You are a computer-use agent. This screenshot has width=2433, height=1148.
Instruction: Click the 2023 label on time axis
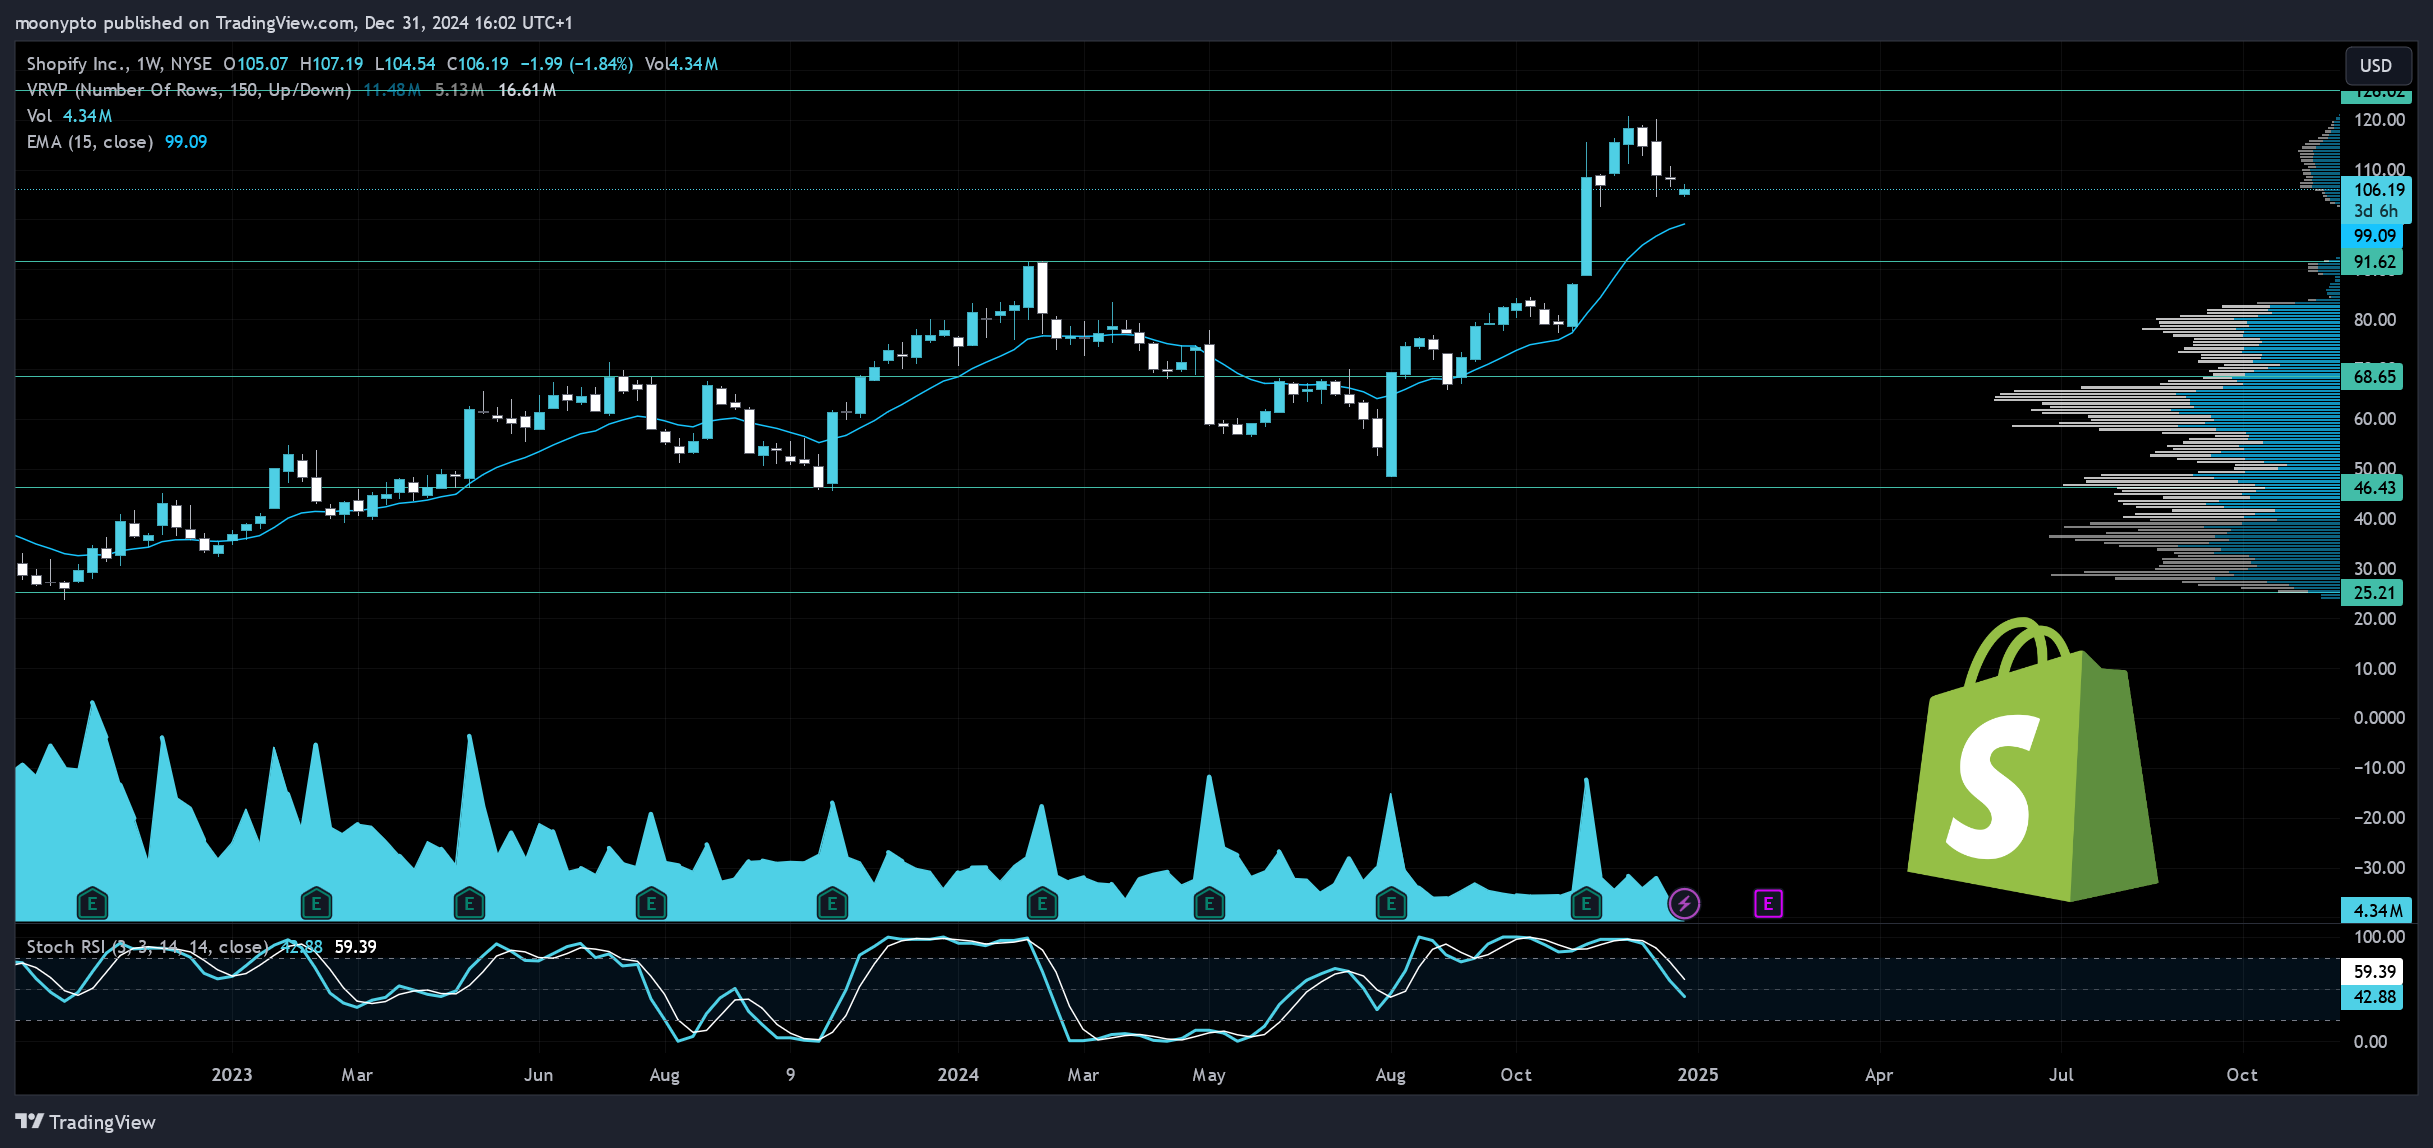pos(232,1075)
